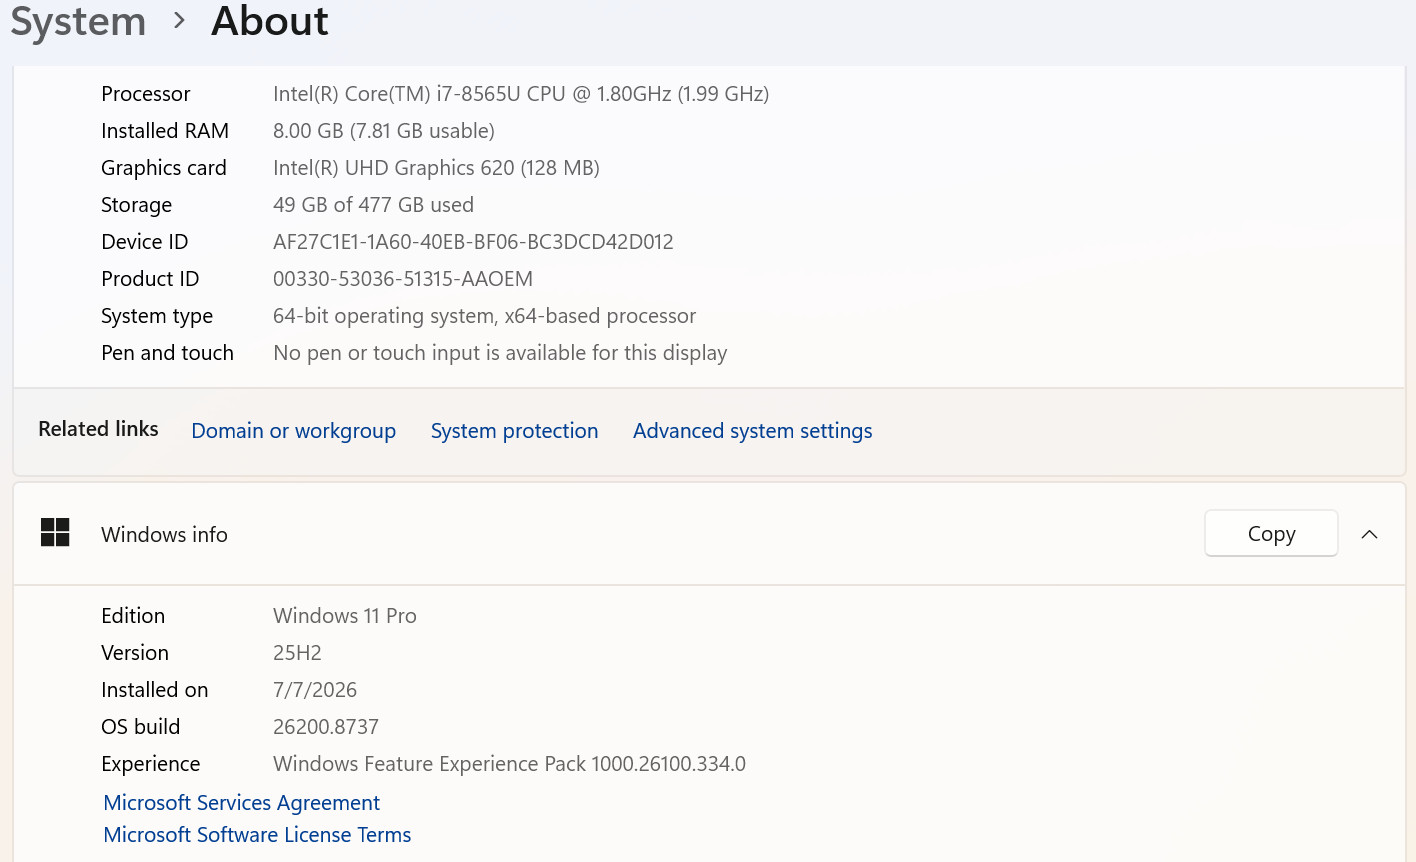Select the Product ID value 00330-53036-51315-AAOEM
This screenshot has height=862, width=1416.
coord(403,279)
